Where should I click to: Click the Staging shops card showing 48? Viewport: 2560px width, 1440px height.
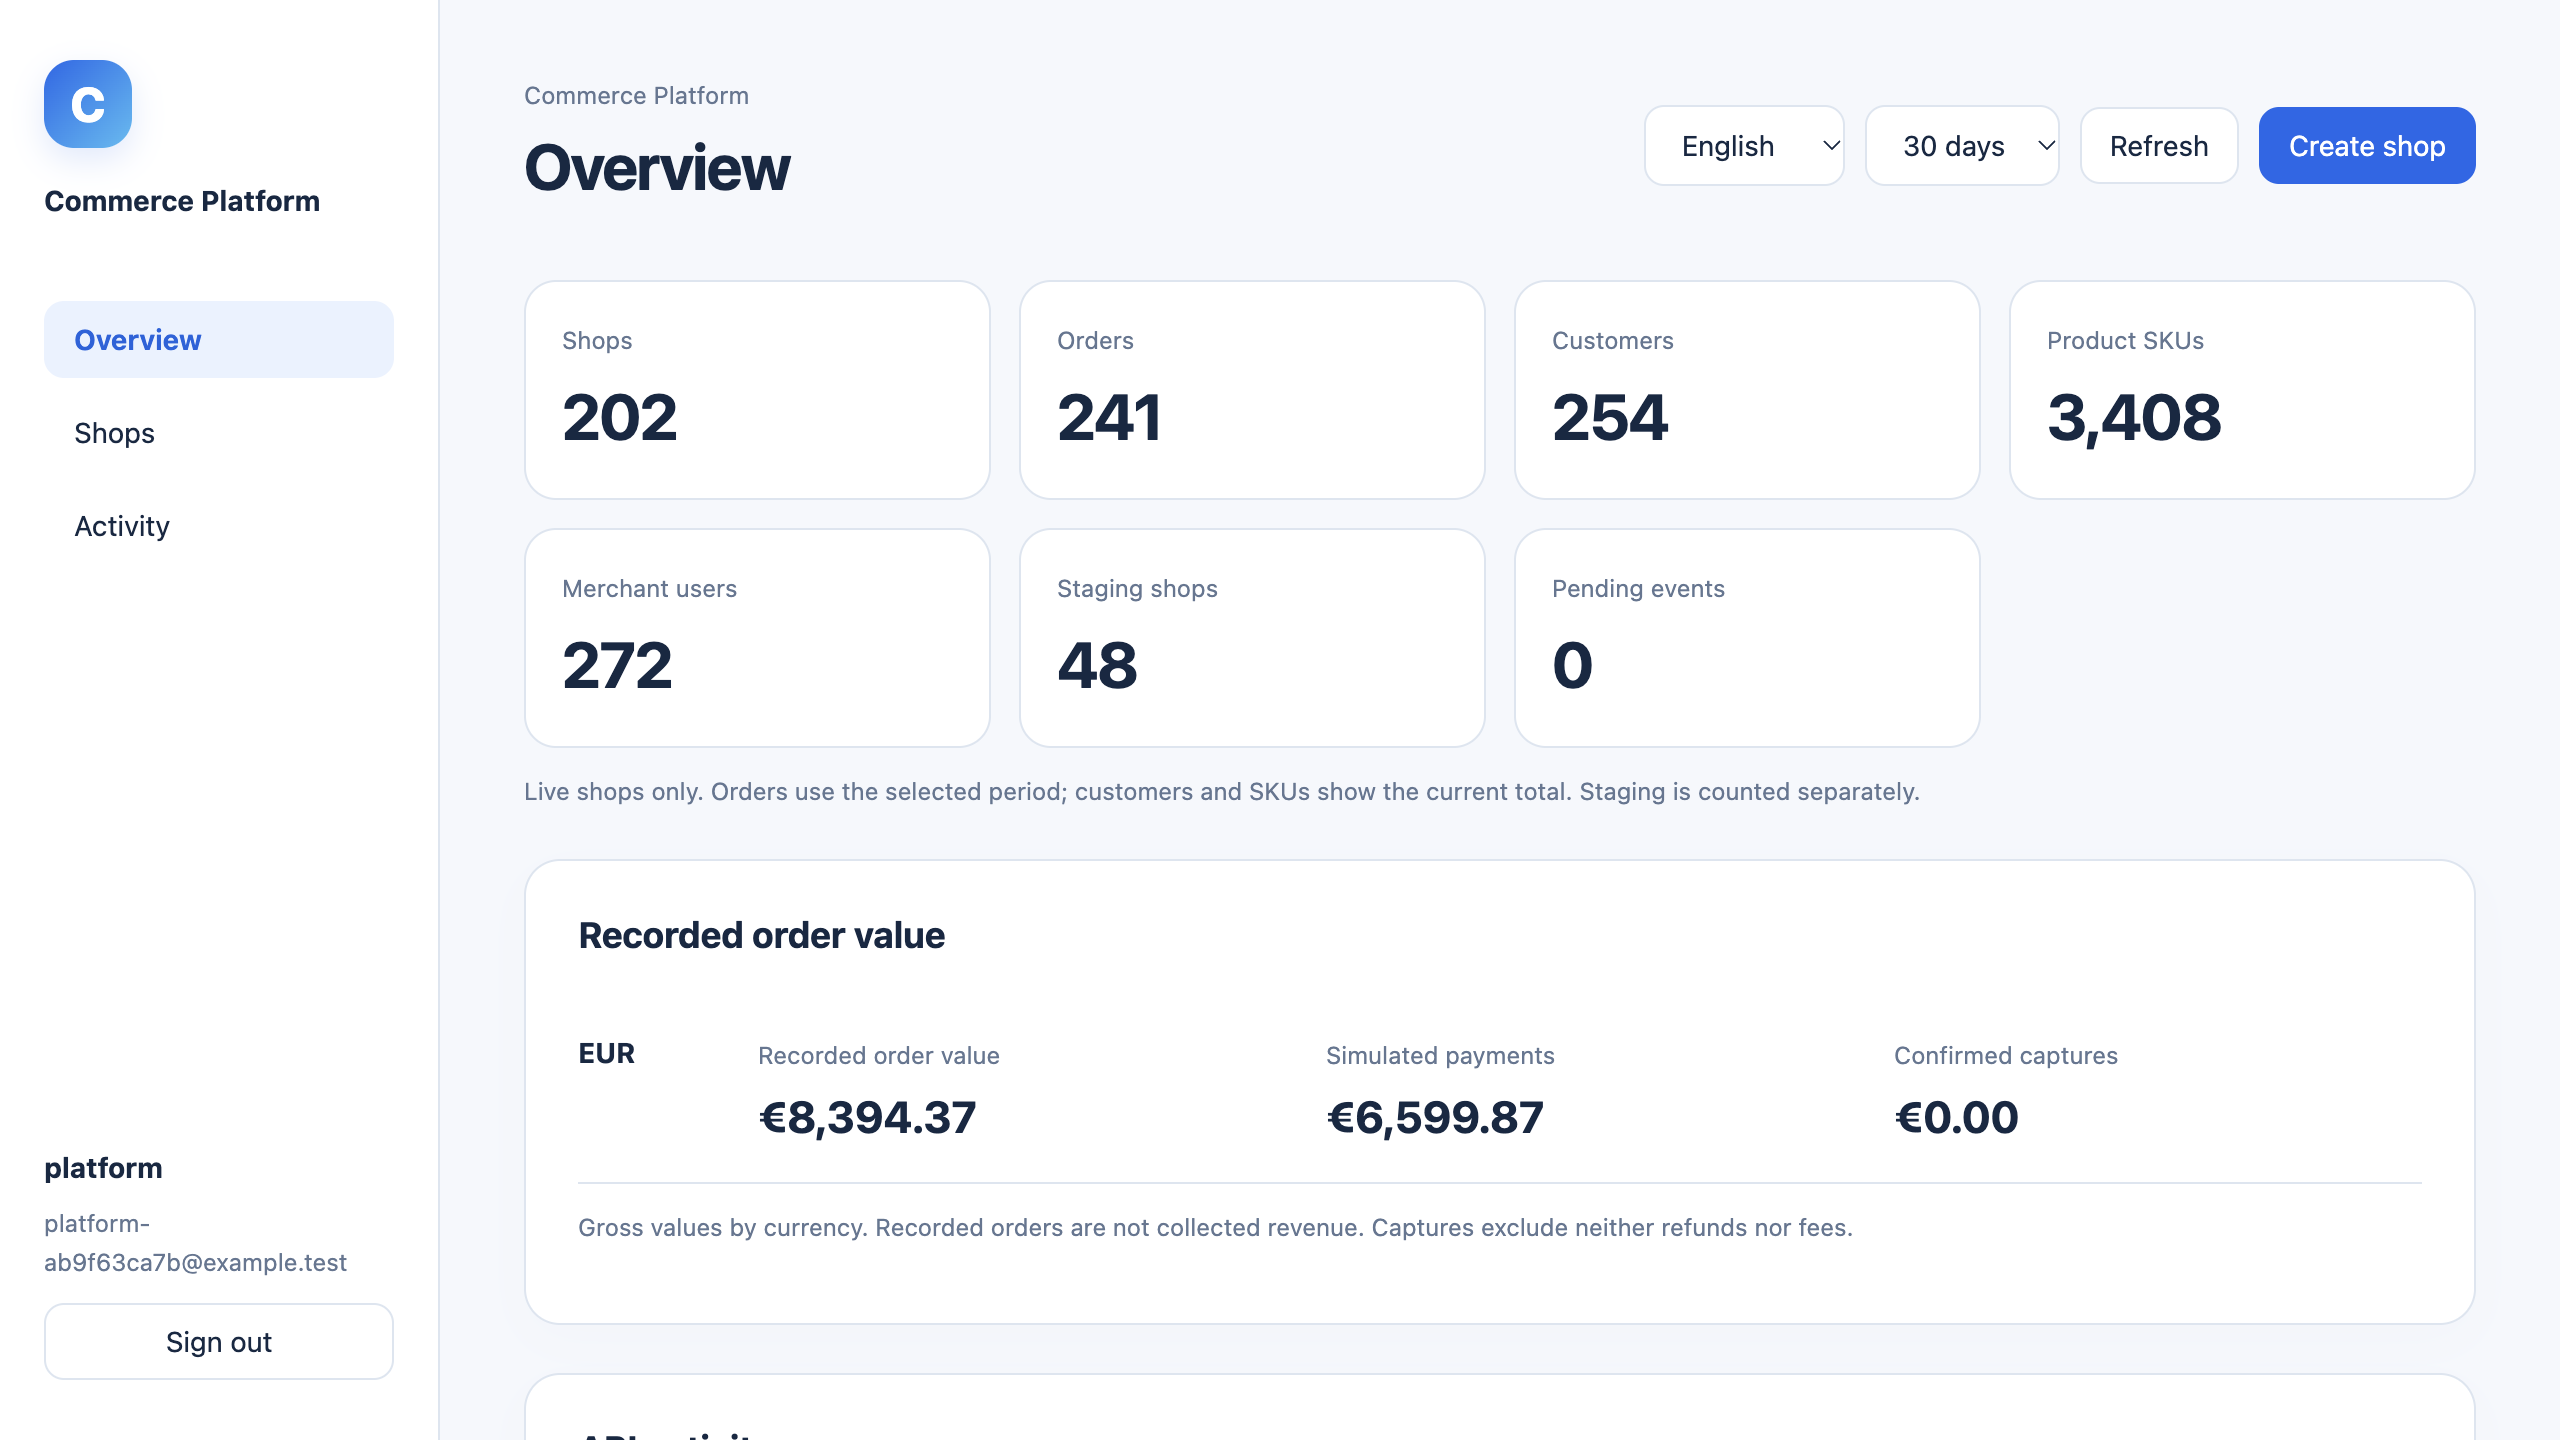[1252, 638]
